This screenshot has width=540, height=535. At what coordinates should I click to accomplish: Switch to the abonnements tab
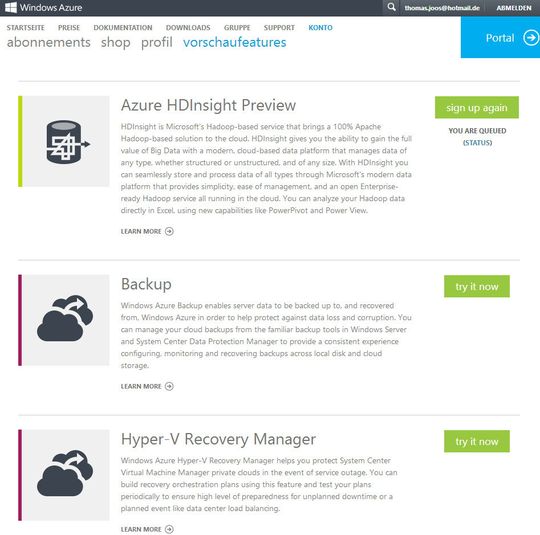click(49, 42)
